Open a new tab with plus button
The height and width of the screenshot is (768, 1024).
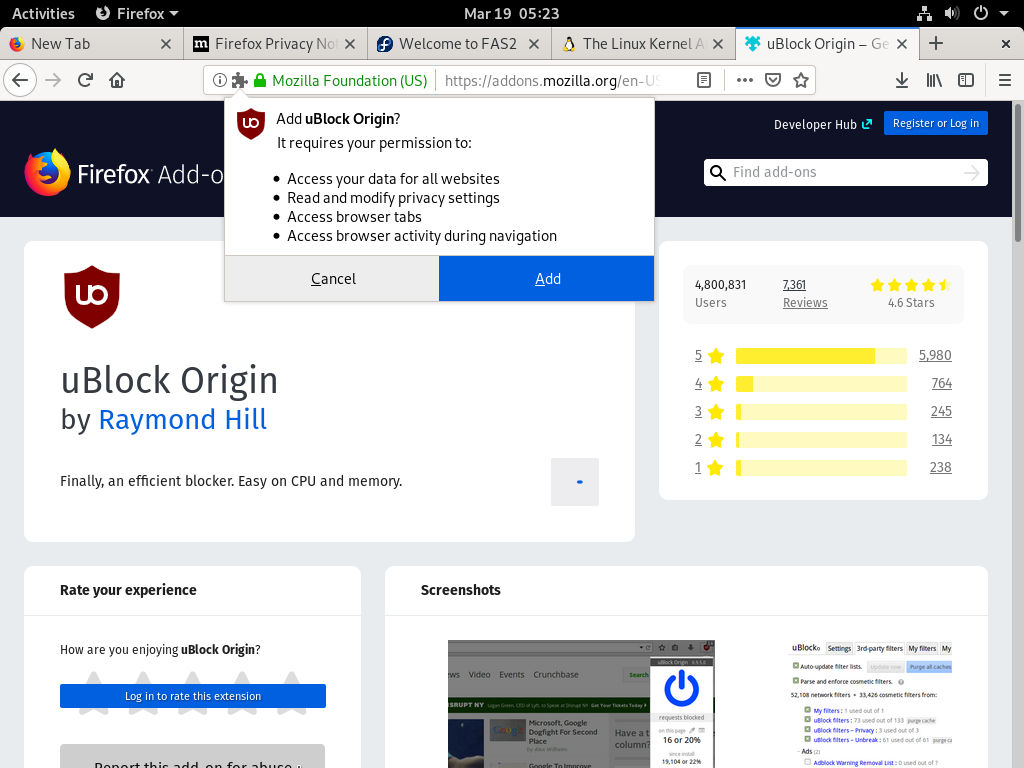pyautogui.click(x=936, y=44)
